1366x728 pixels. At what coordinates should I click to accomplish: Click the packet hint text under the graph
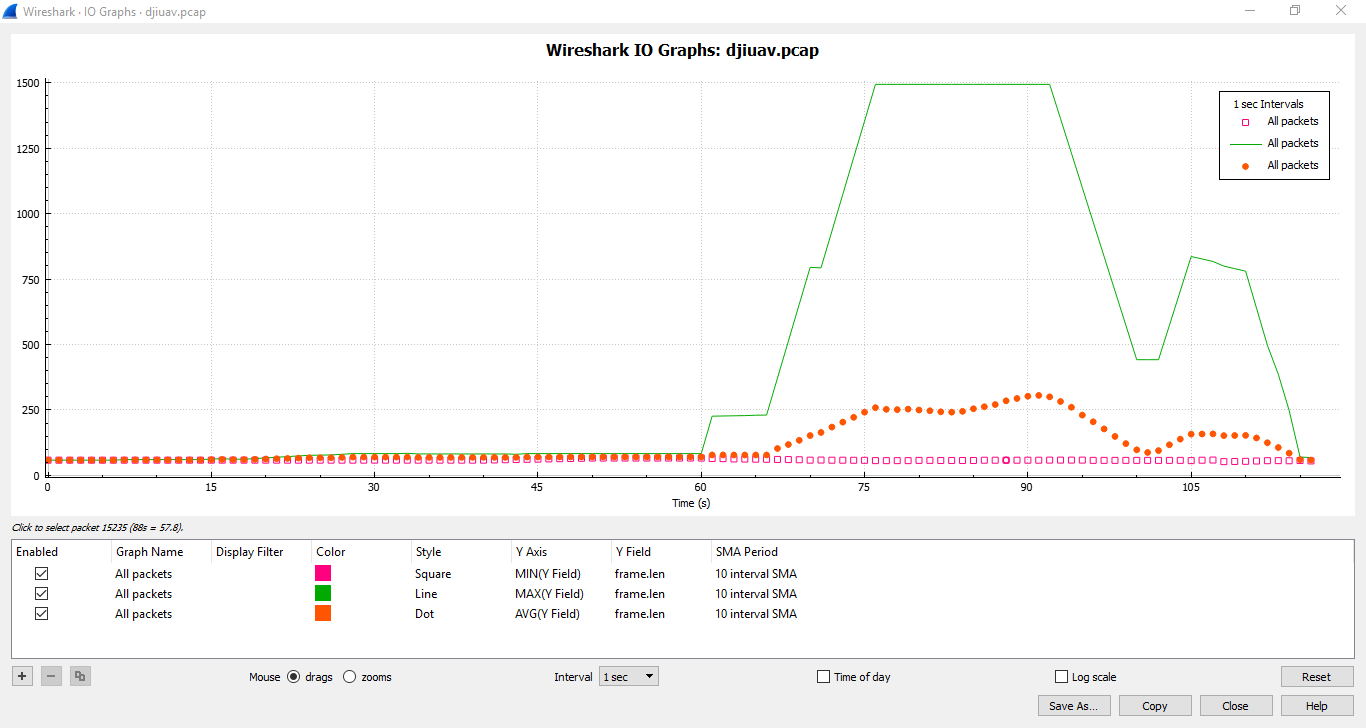pos(97,527)
